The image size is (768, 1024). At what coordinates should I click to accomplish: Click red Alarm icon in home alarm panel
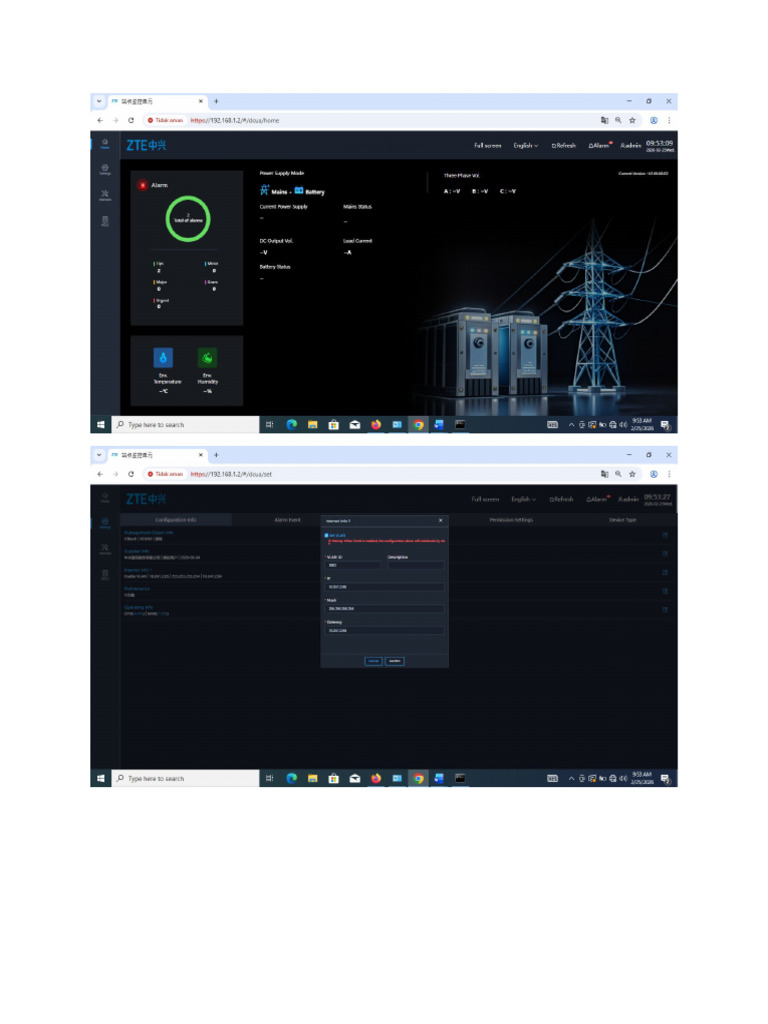coord(143,185)
